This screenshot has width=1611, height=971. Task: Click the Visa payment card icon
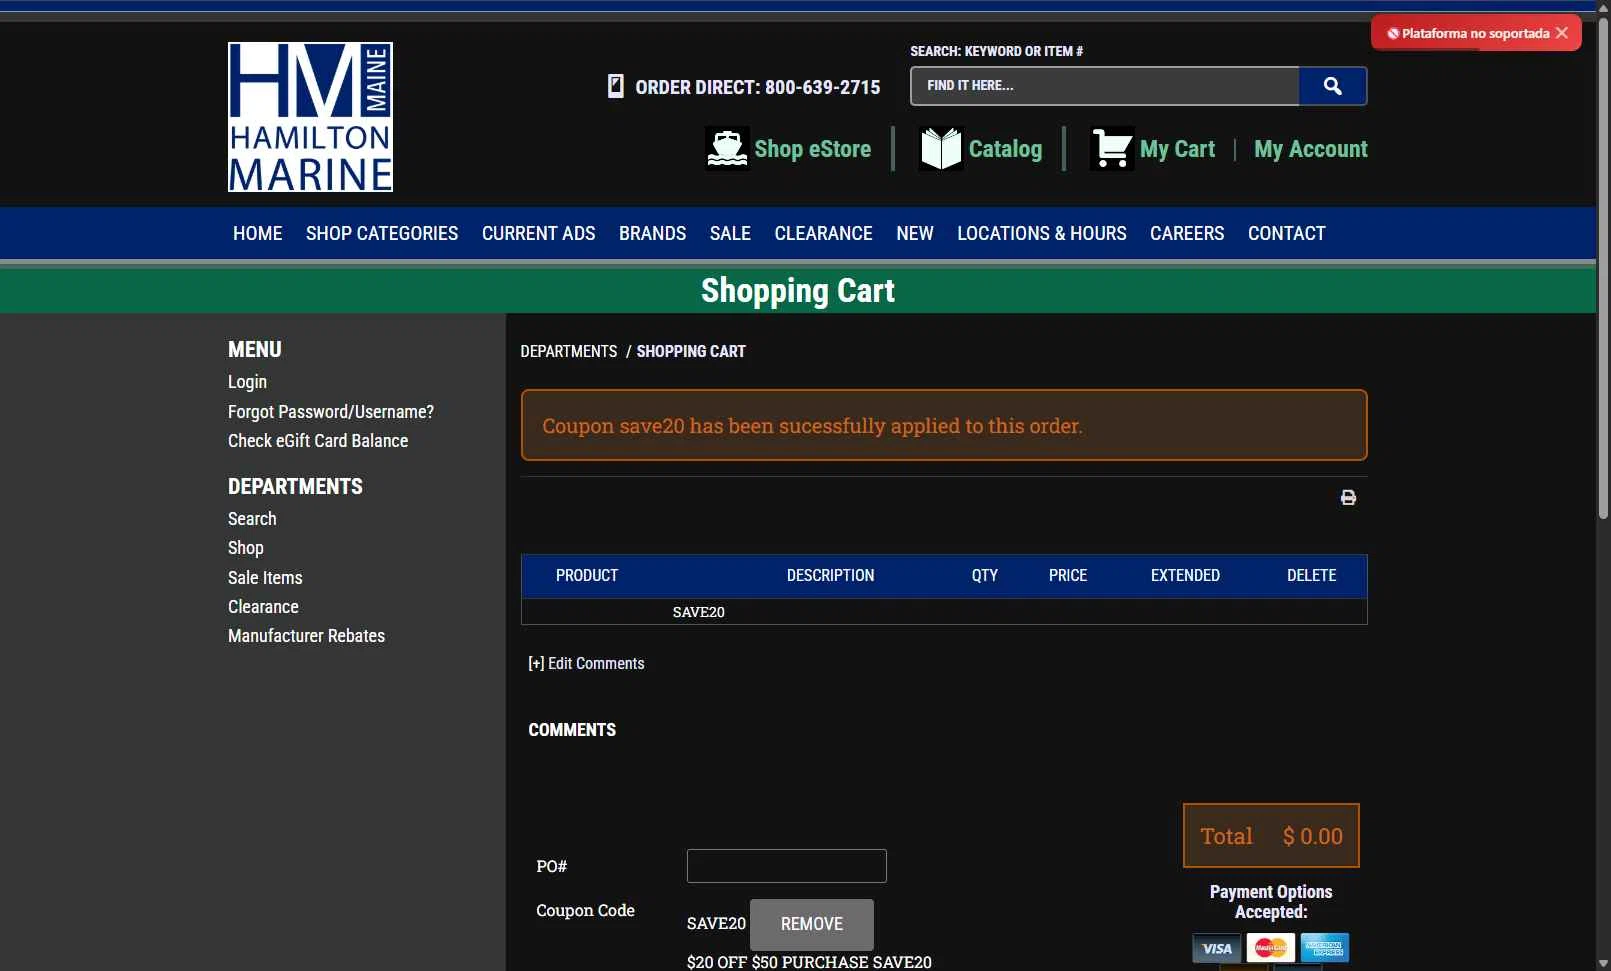tap(1217, 948)
